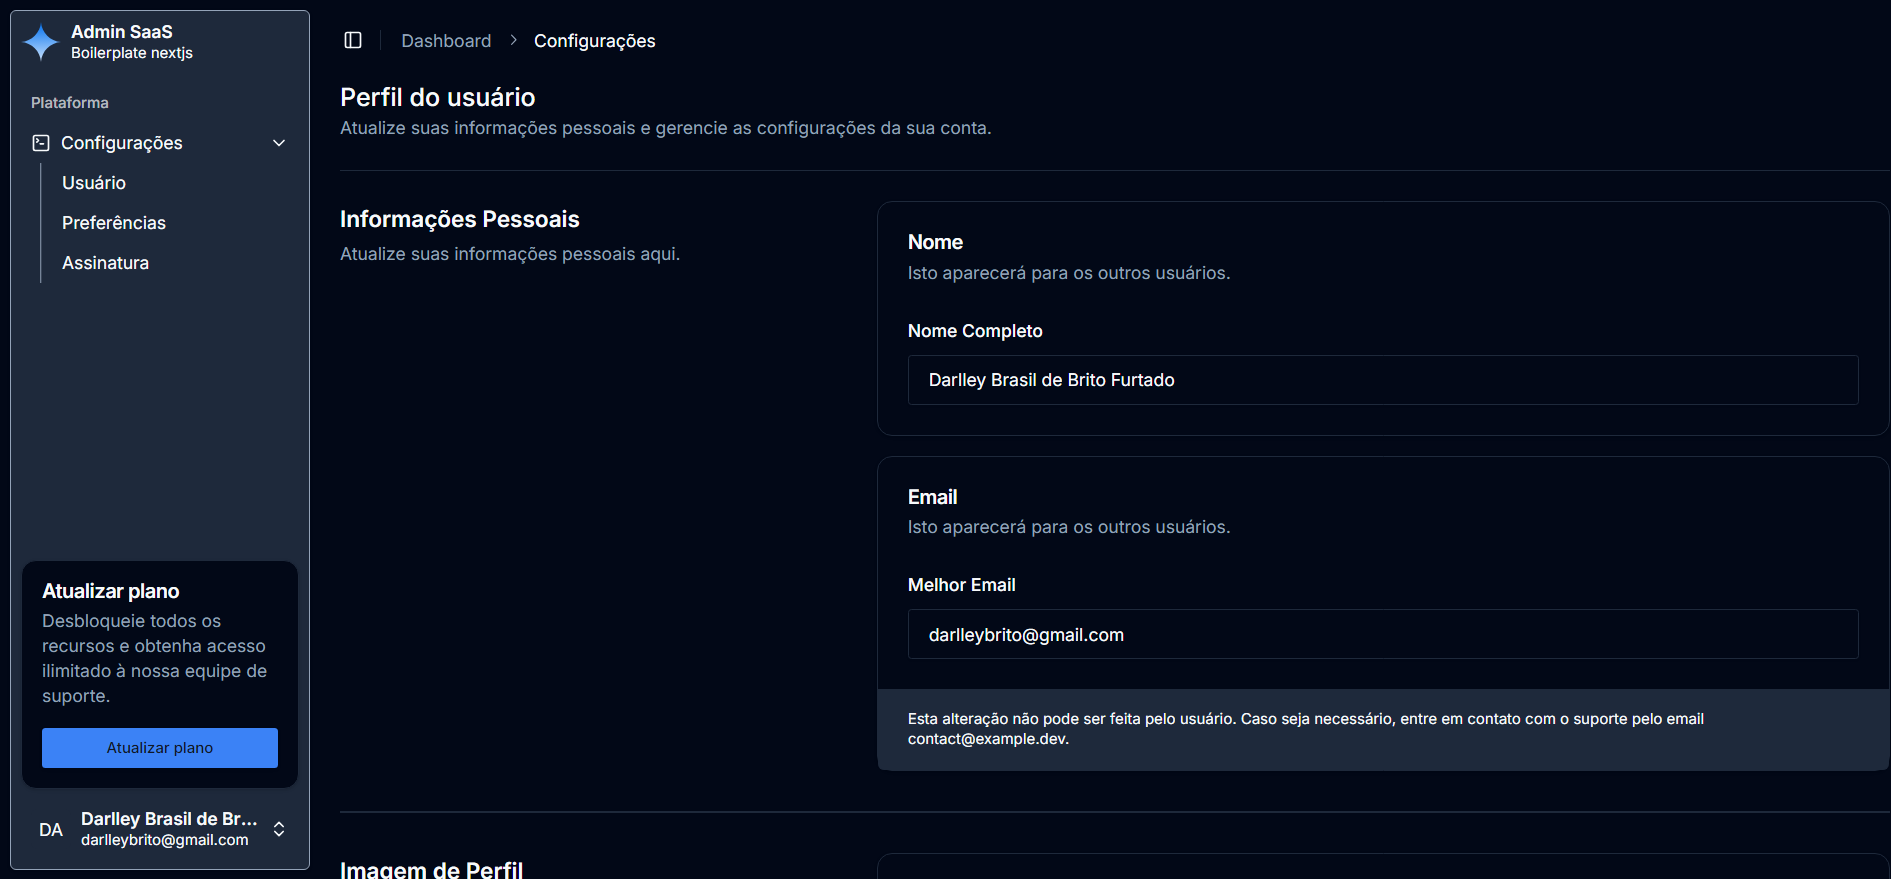The height and width of the screenshot is (879, 1891).
Task: Click the Plataforma section label
Action: click(70, 103)
